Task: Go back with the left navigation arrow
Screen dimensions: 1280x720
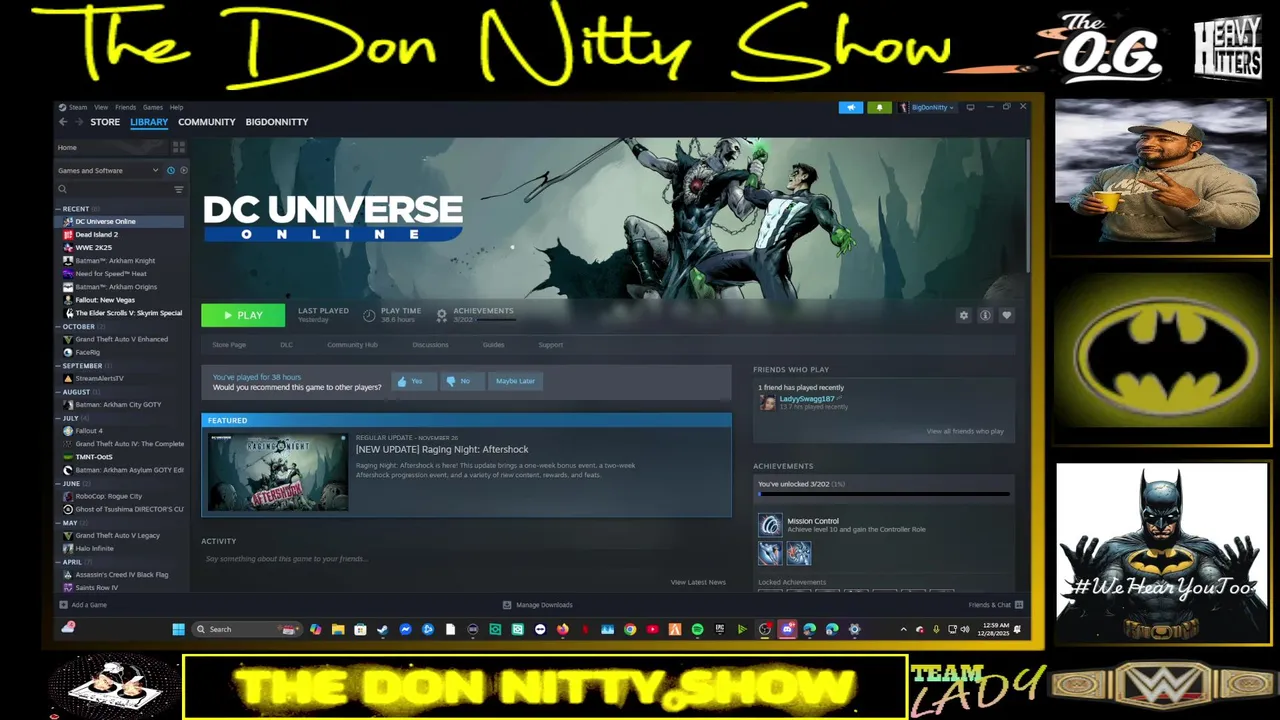Action: [63, 122]
